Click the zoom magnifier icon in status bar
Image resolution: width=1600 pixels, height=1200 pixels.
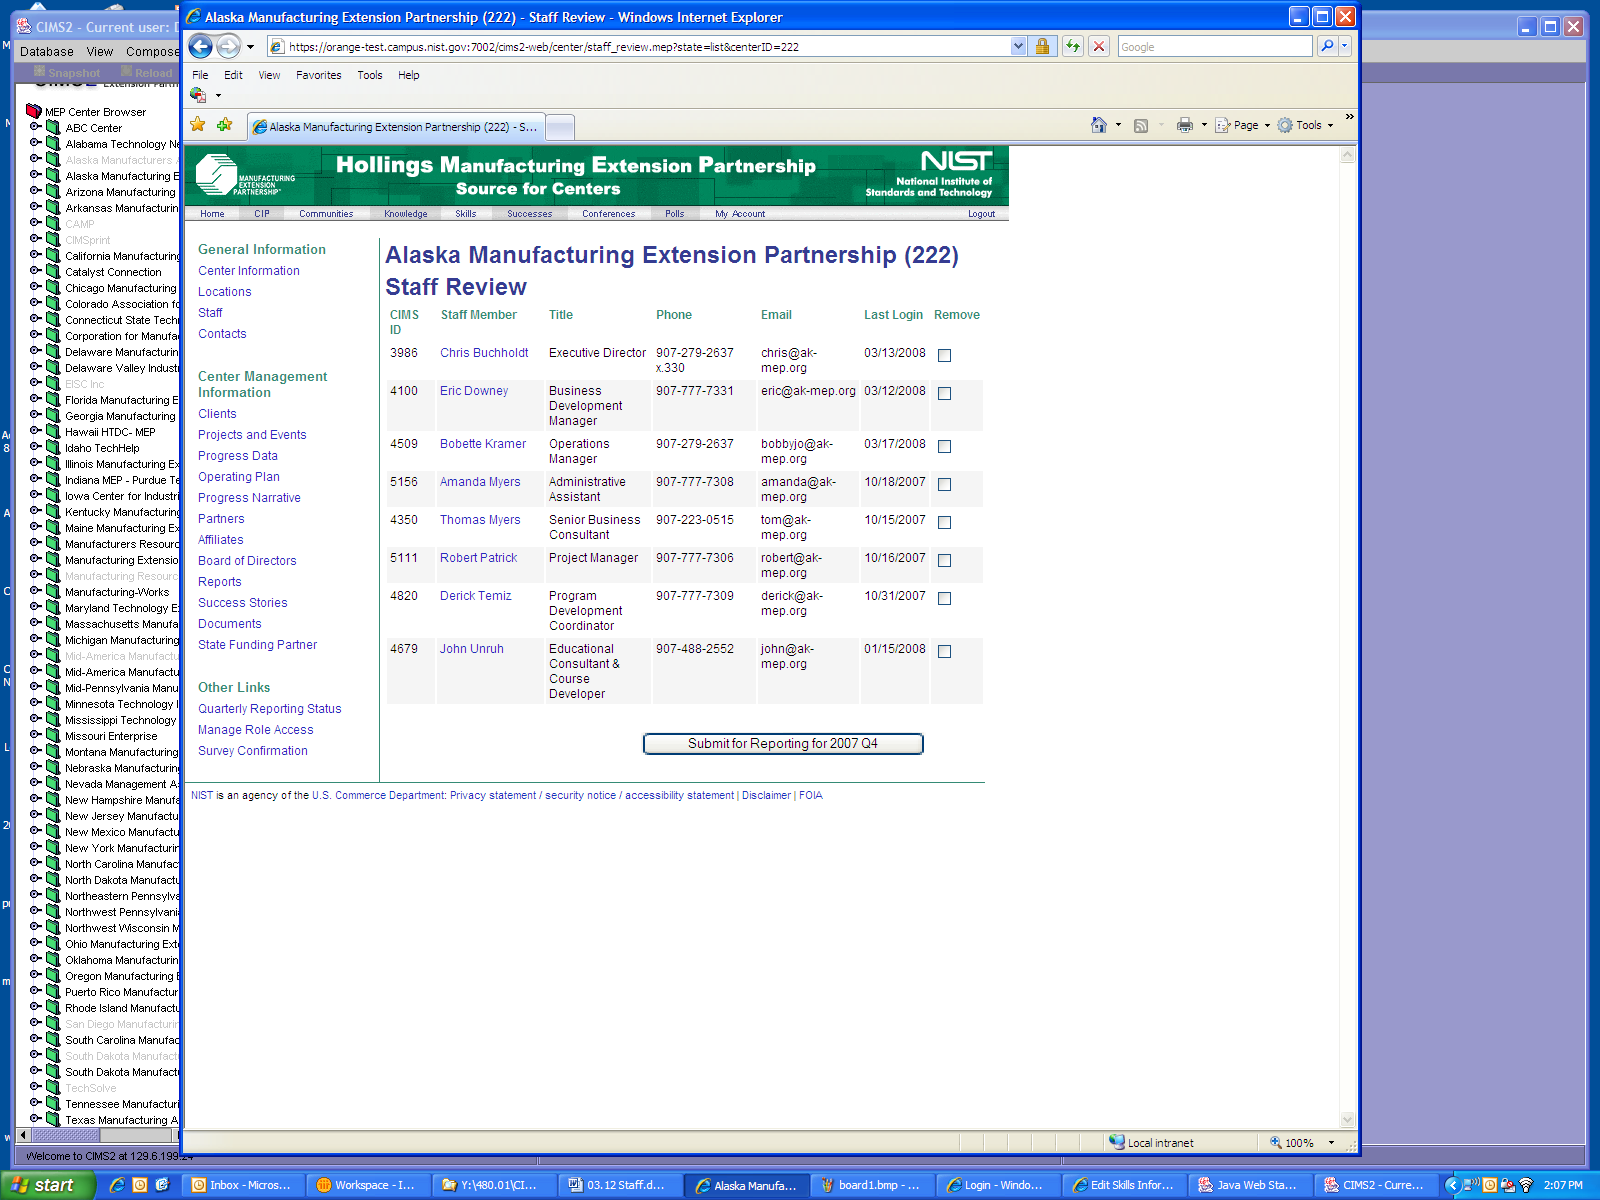click(1276, 1142)
